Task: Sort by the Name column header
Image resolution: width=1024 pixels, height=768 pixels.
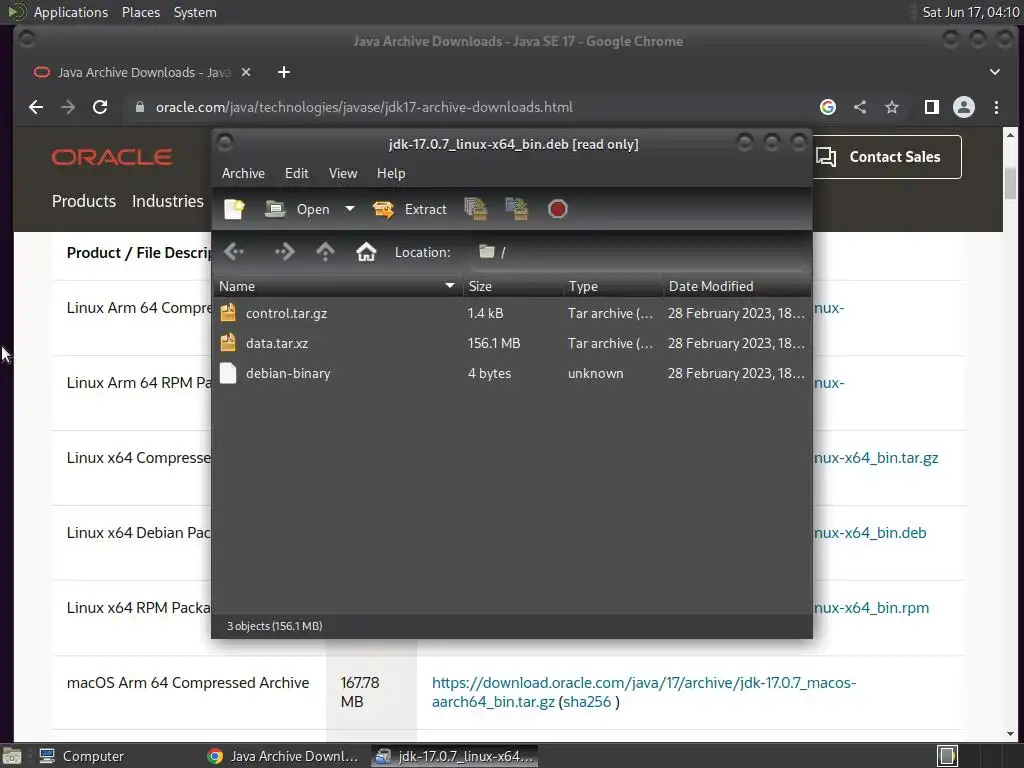Action: coord(338,287)
